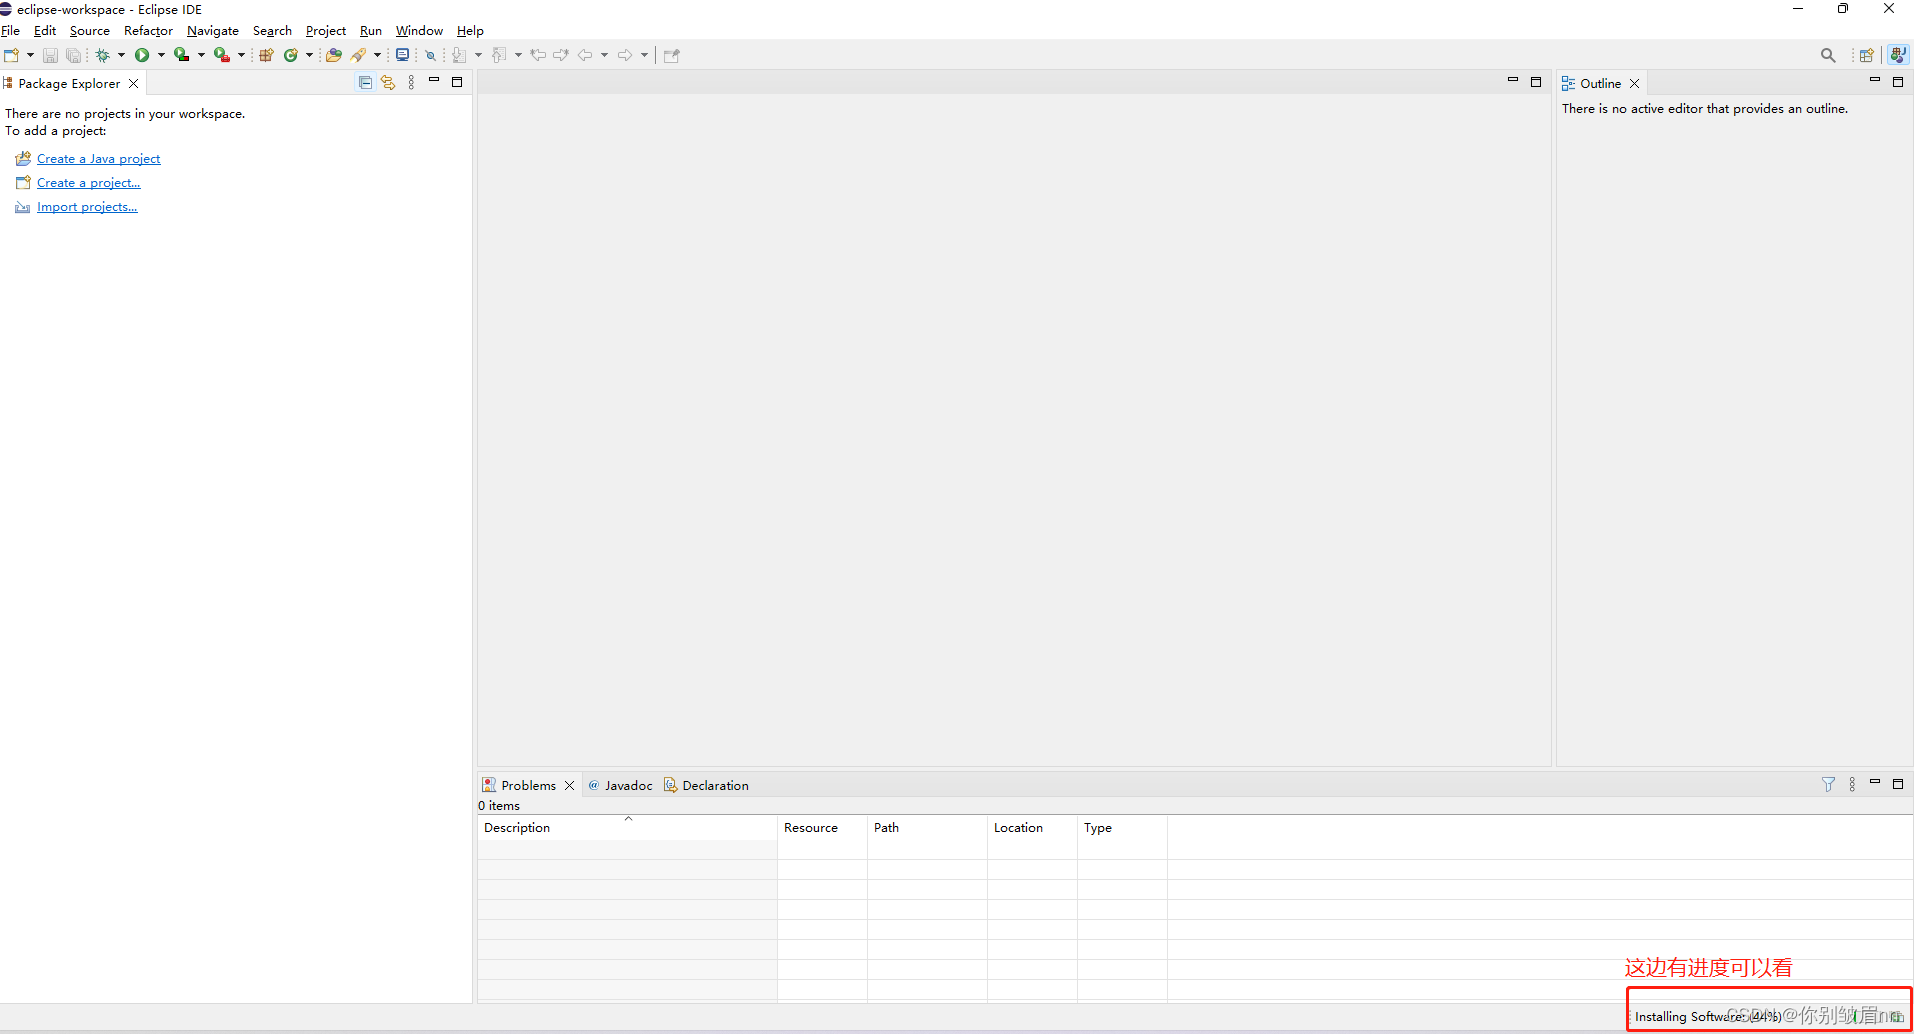
Task: Click the Collapse All icon in Package Explorer
Action: pos(365,82)
